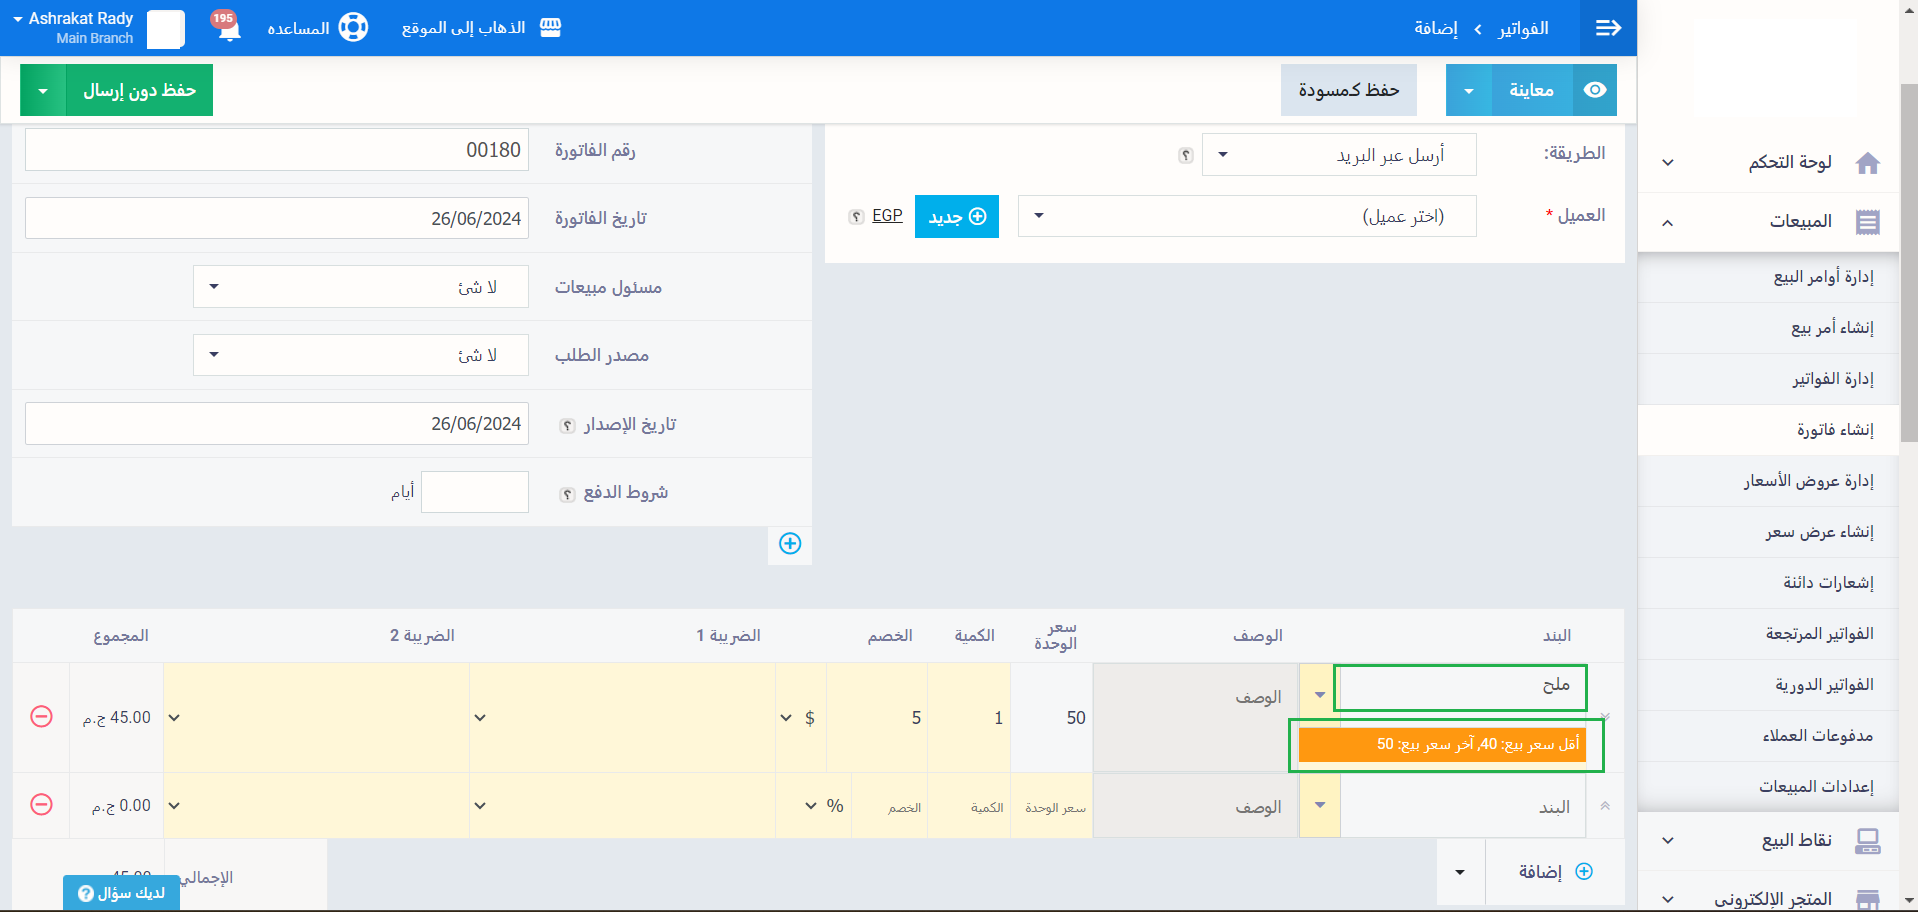The height and width of the screenshot is (912, 1918).
Task: Click help icon beside payment terms
Action: click(567, 494)
